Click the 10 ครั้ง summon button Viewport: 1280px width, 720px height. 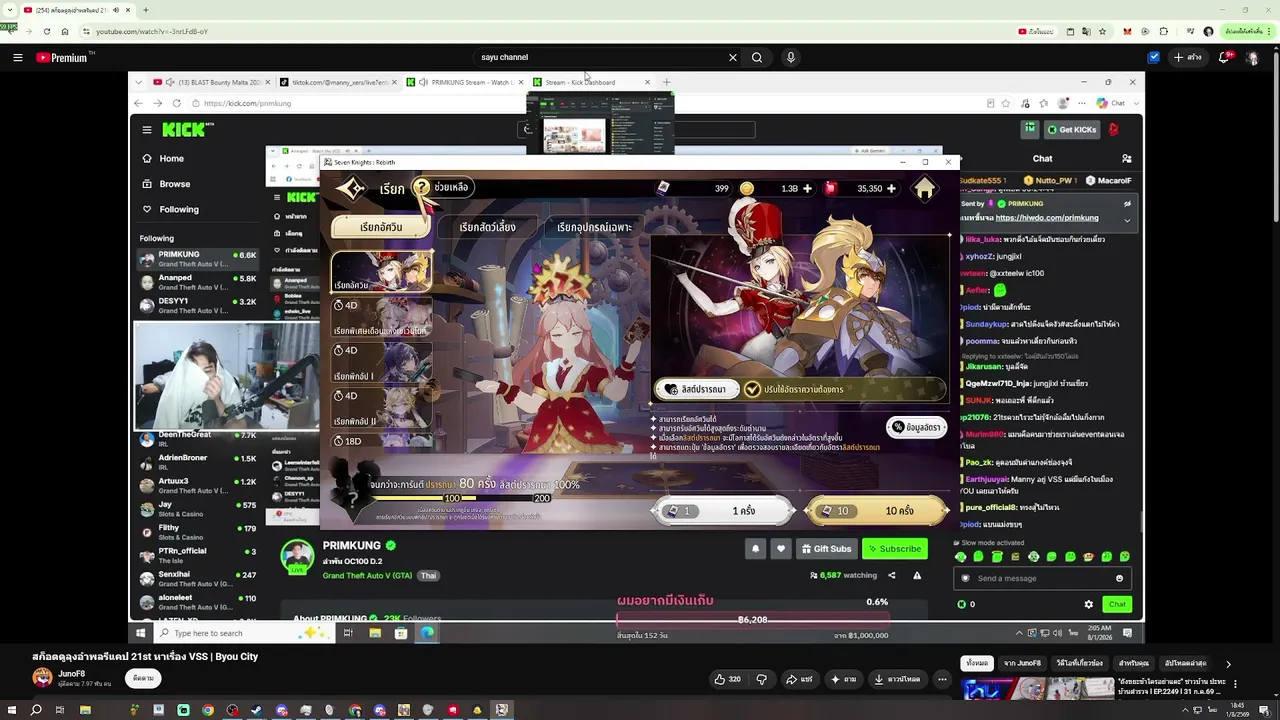coord(878,511)
